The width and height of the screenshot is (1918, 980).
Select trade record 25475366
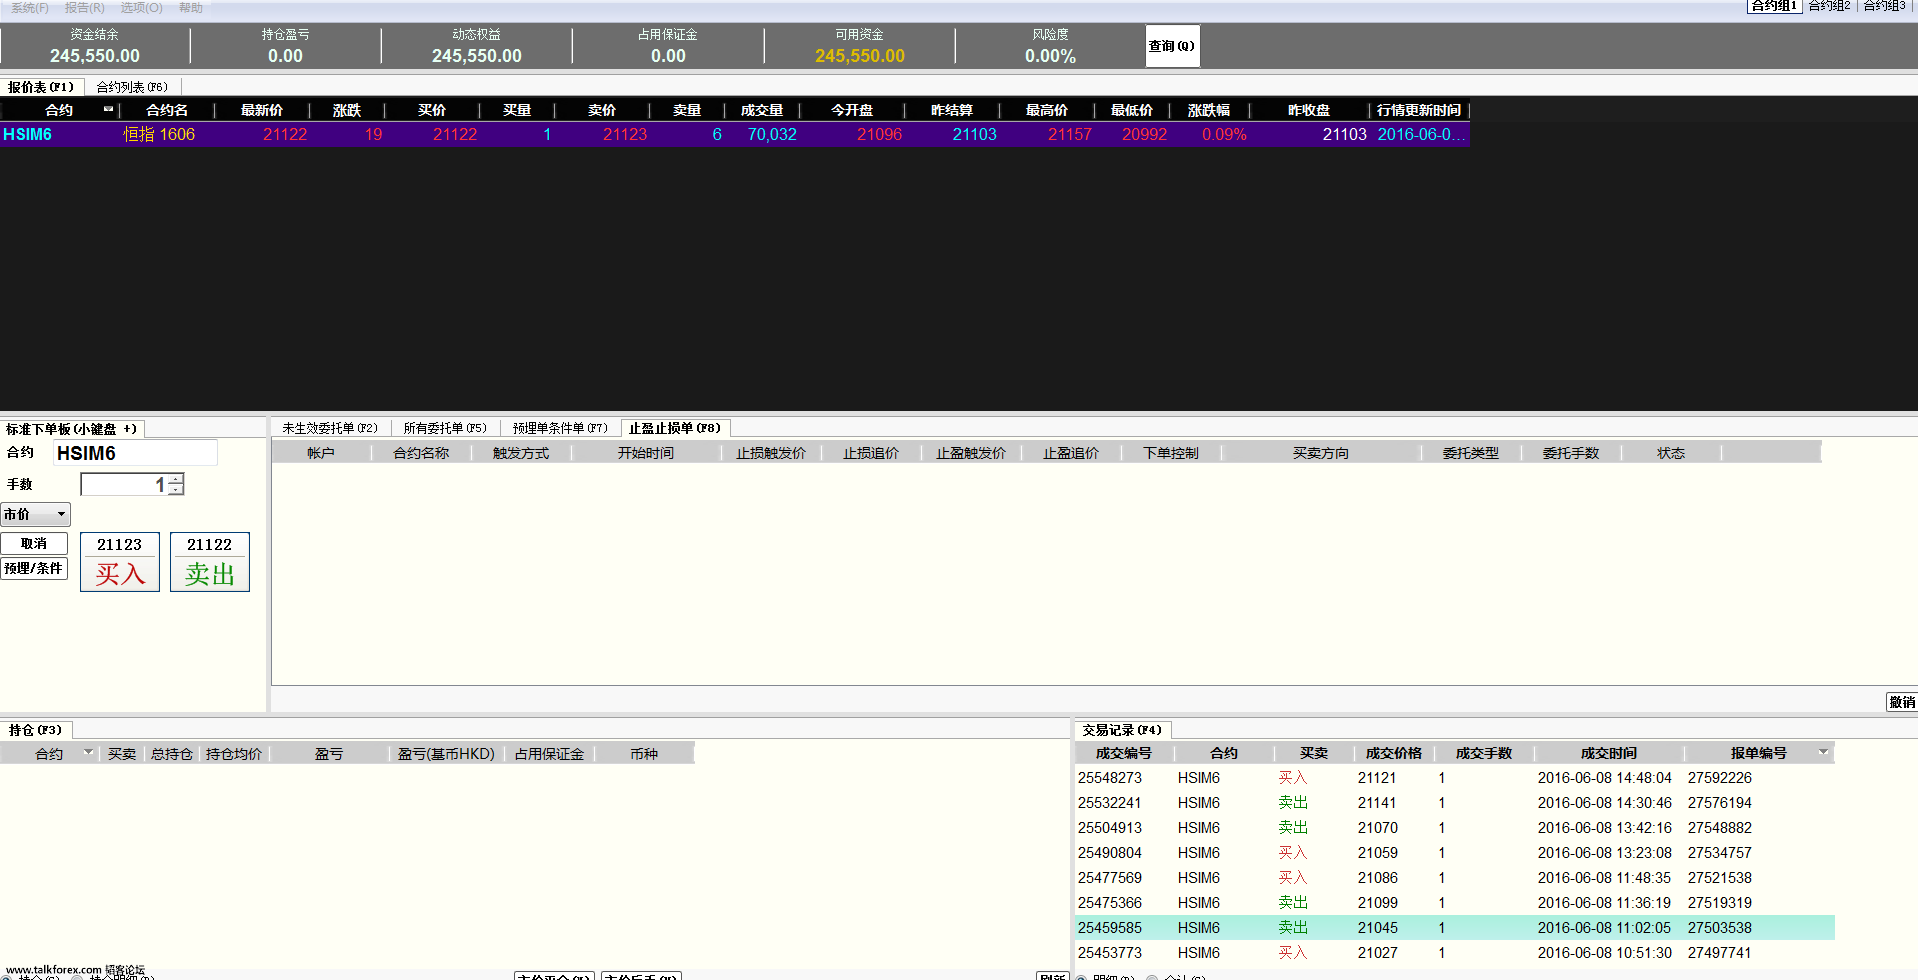click(1455, 903)
